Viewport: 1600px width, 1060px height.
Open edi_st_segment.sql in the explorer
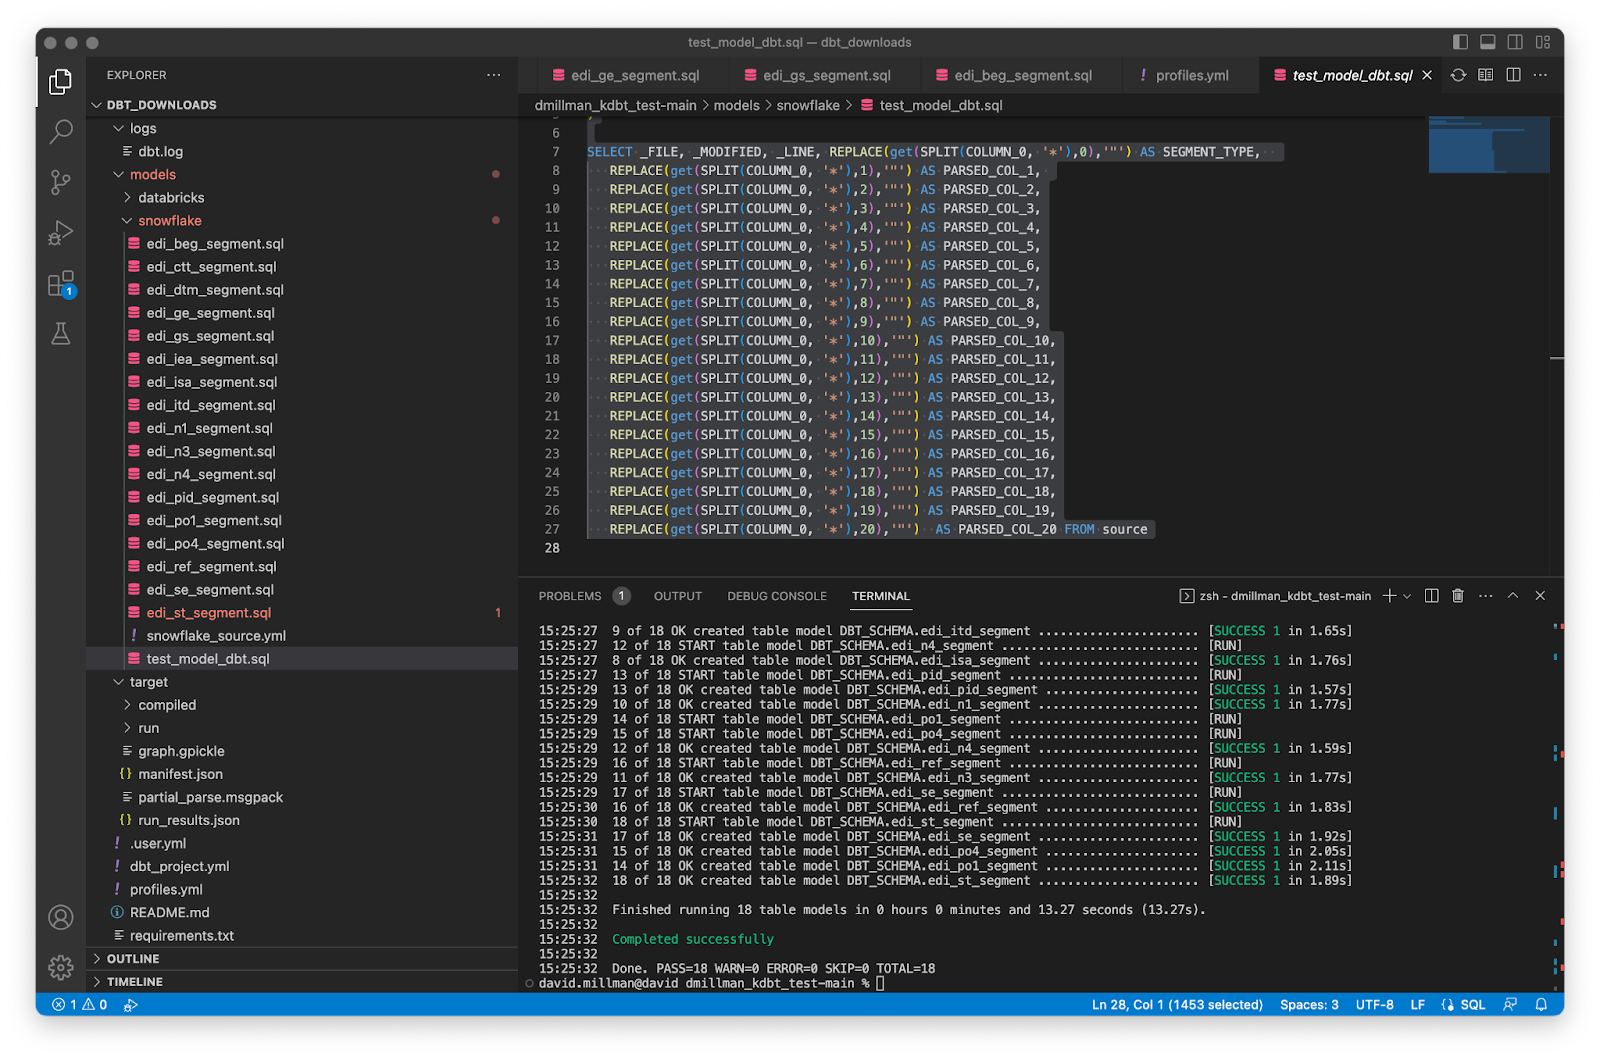coord(302,613)
